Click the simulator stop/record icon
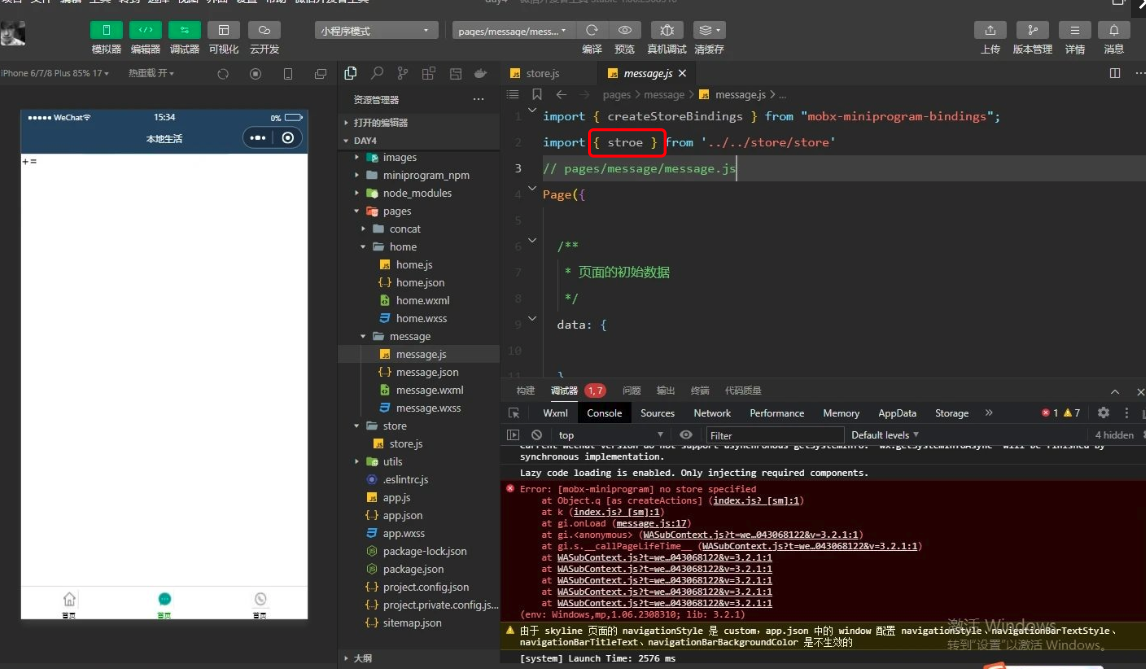 255,74
